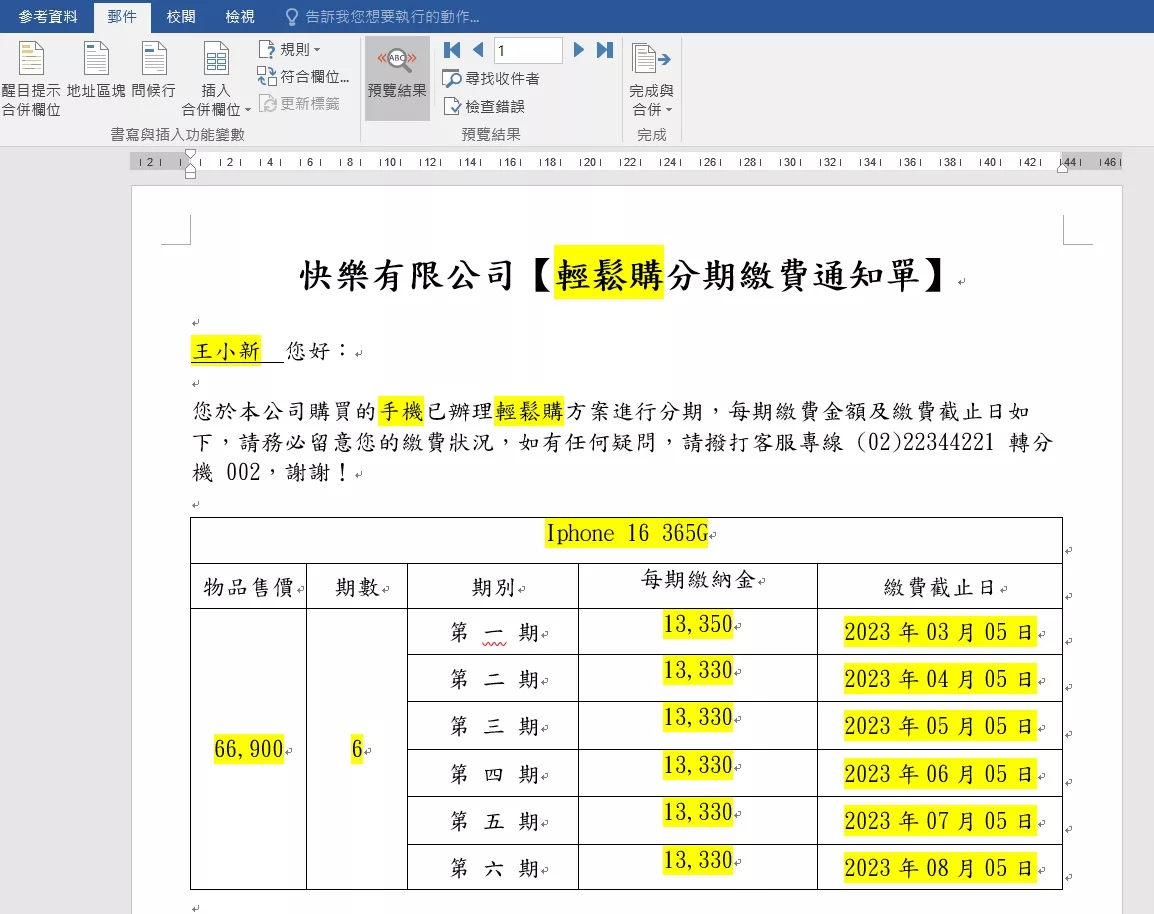Go to the last record

coord(605,50)
